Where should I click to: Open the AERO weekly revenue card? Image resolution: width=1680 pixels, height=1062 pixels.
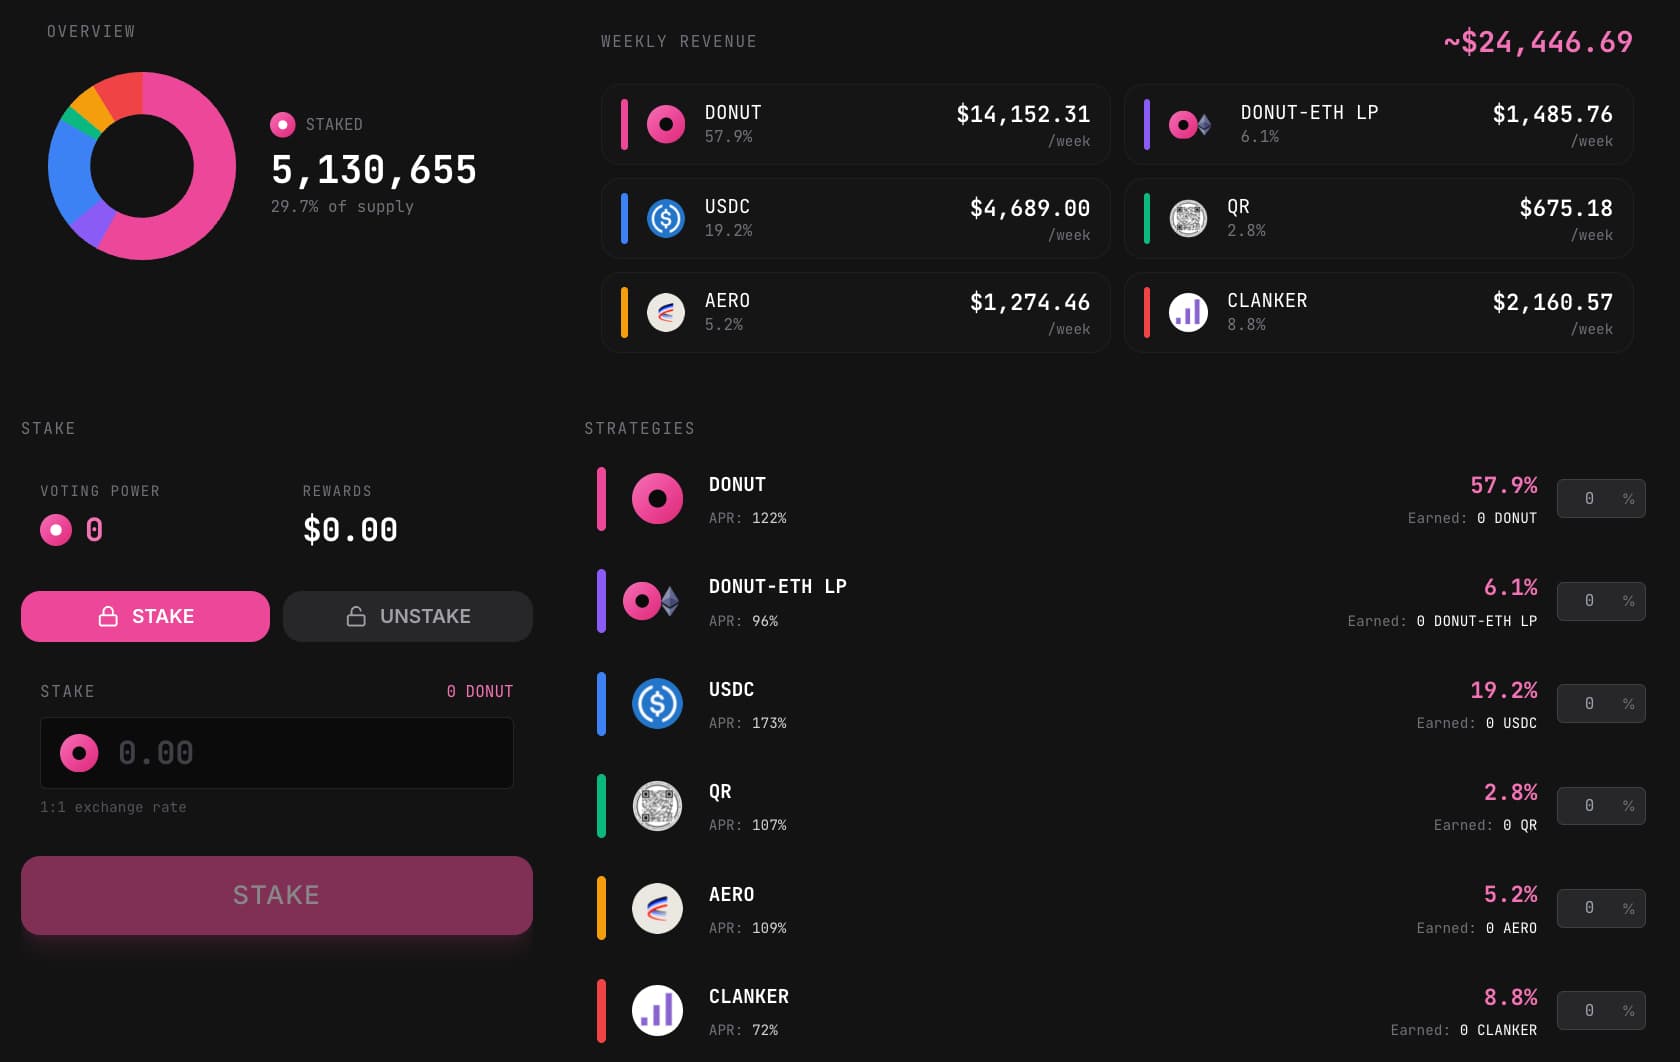point(855,313)
